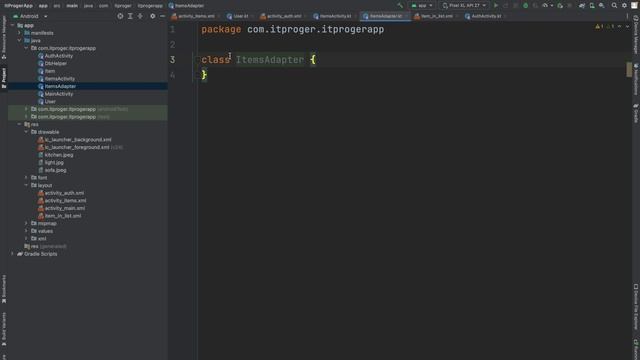640x360 pixels.
Task: Click the Sync Project with Gradle Files icon
Action: click(582, 5)
